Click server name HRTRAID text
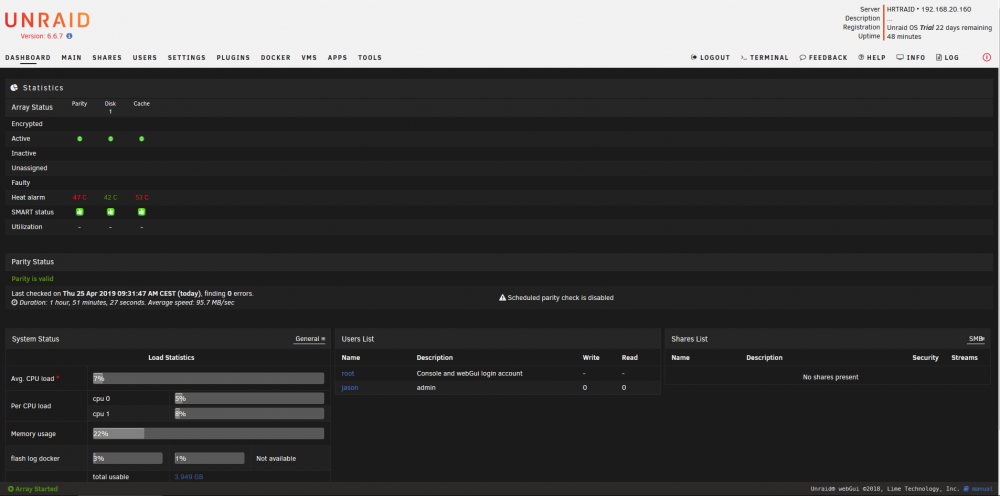Image resolution: width=1000 pixels, height=496 pixels. coord(902,10)
